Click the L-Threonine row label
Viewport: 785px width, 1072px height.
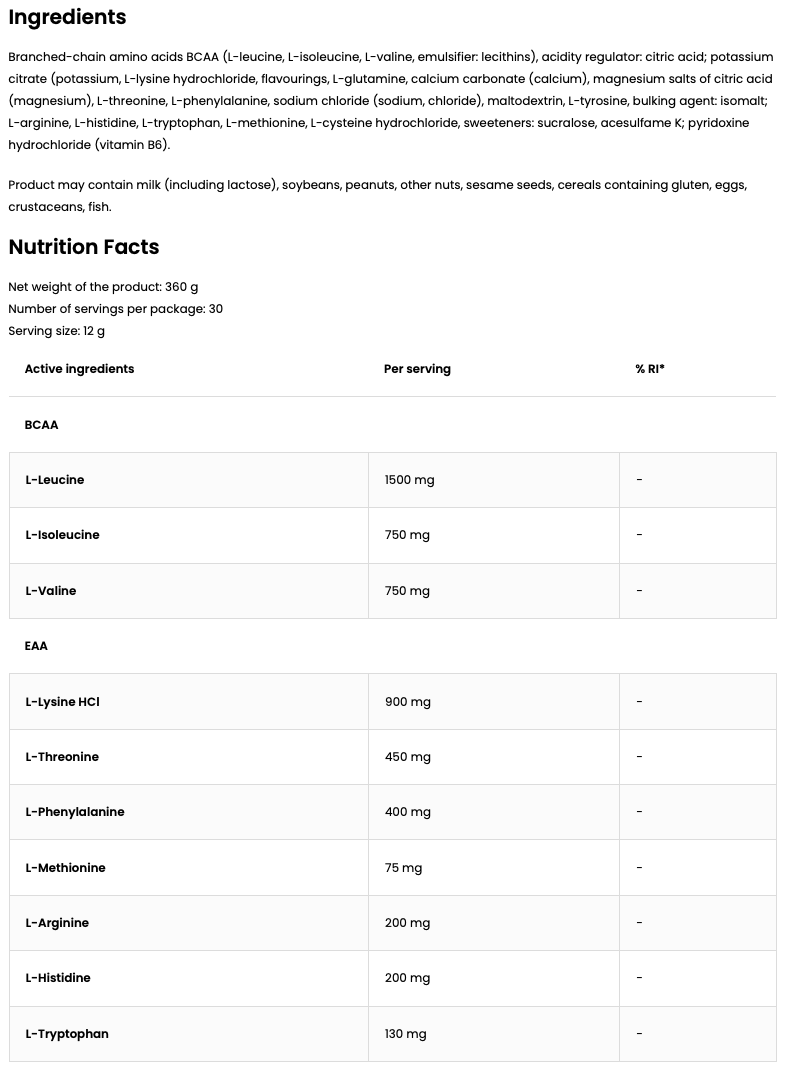click(62, 757)
